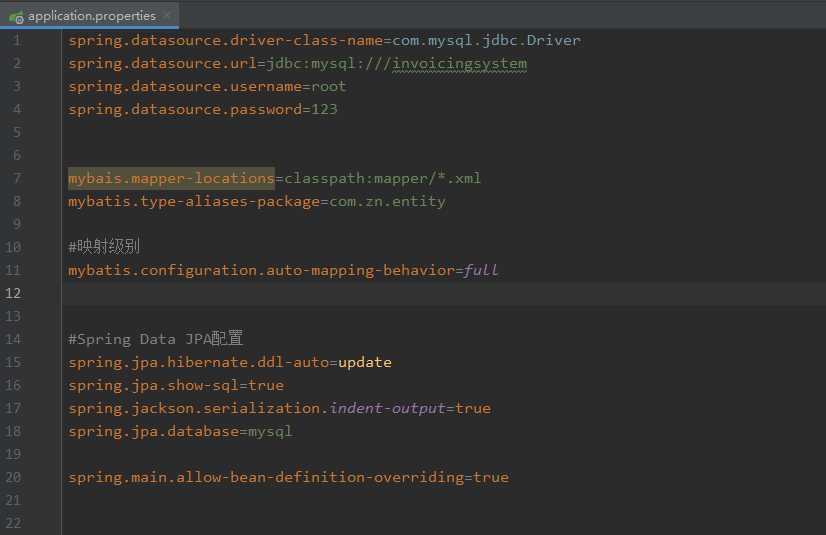Click the Spring icon on application.properties tab

16,17
